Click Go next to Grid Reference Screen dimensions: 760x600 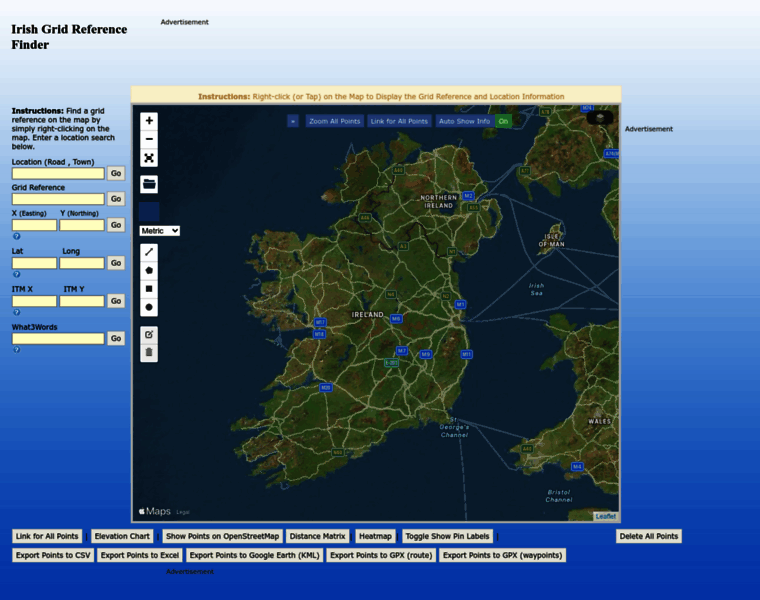coord(116,199)
